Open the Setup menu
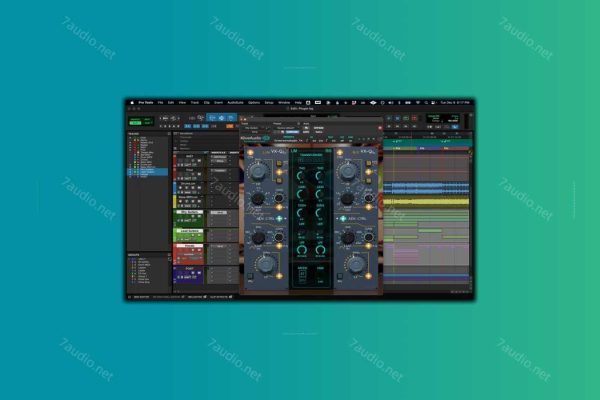 [269, 103]
